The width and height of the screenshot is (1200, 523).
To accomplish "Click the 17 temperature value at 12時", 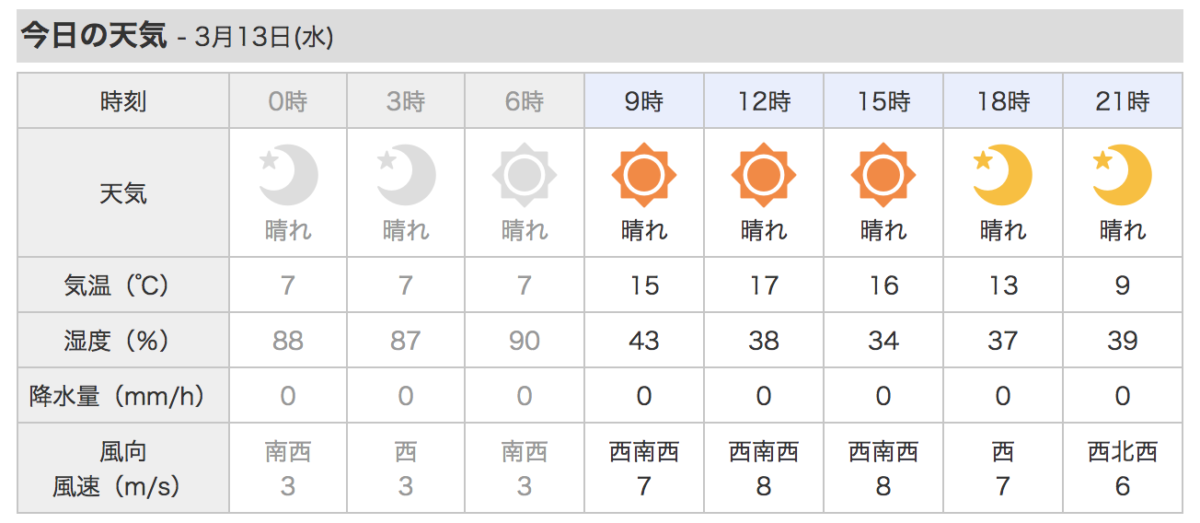I will point(764,286).
